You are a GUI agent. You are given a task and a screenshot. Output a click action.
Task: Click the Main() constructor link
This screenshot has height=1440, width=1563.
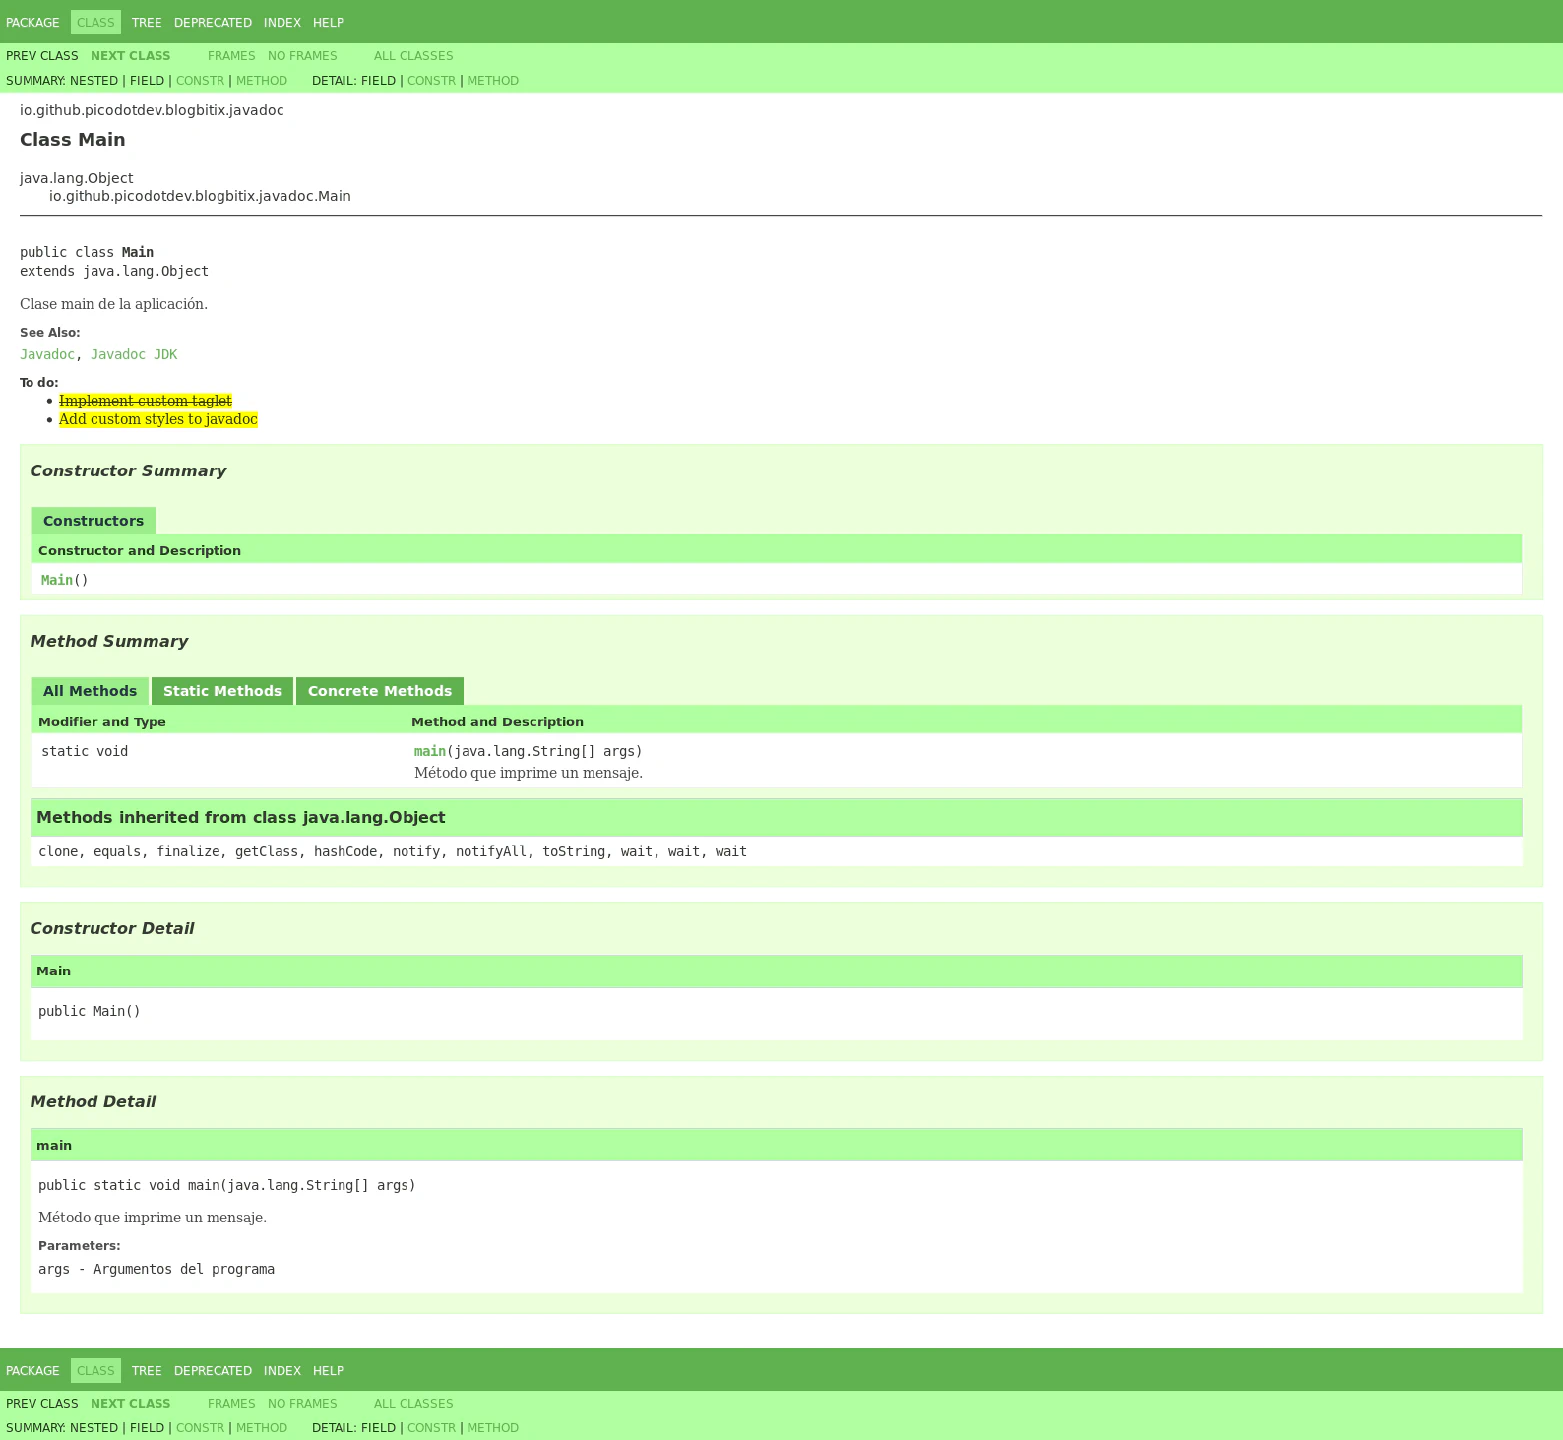pos(57,580)
